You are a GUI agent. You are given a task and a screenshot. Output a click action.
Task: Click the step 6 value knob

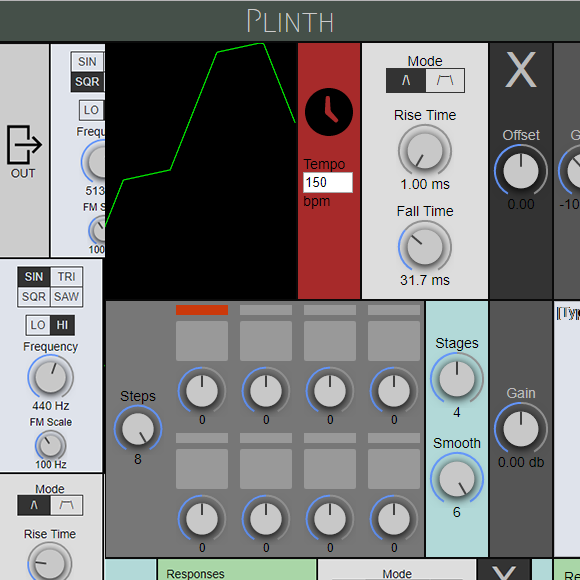tap(266, 519)
